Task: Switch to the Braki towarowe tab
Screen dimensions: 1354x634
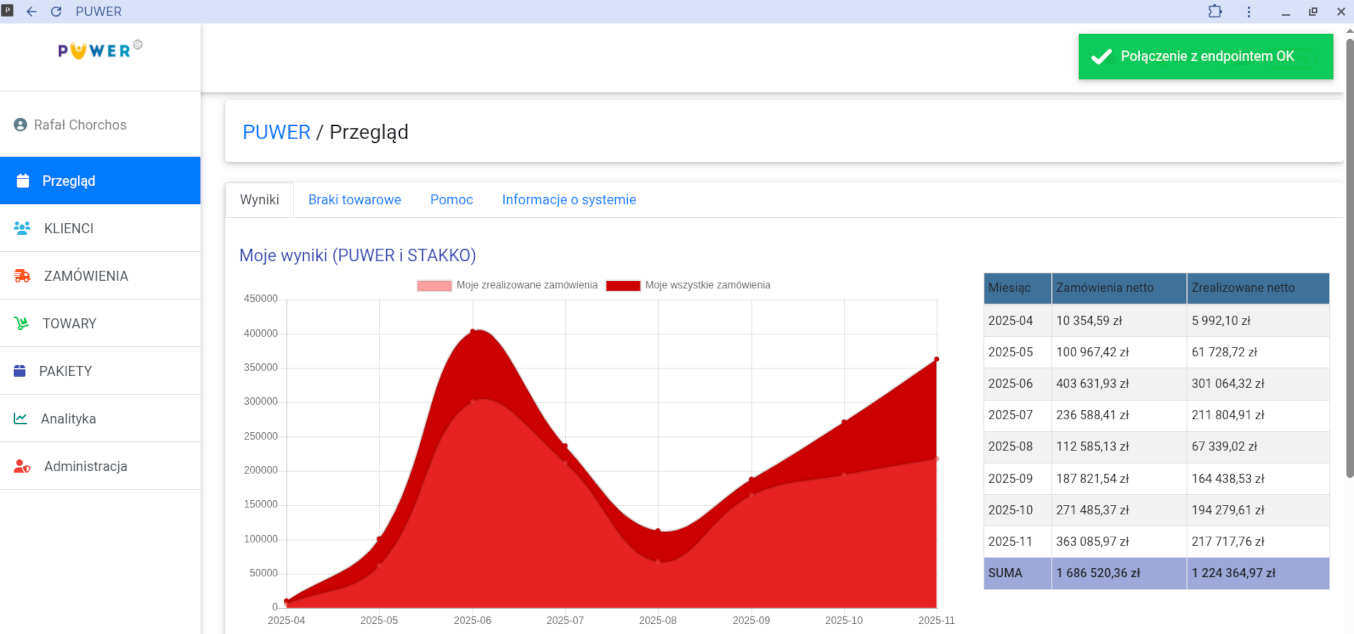Action: tap(354, 200)
